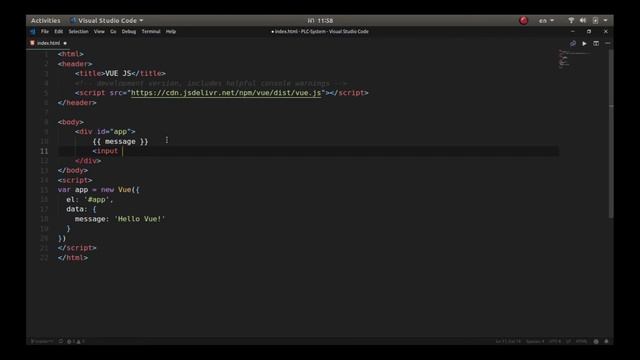Click the UTF-8 encoding indicator in status bar

[x=555, y=341]
